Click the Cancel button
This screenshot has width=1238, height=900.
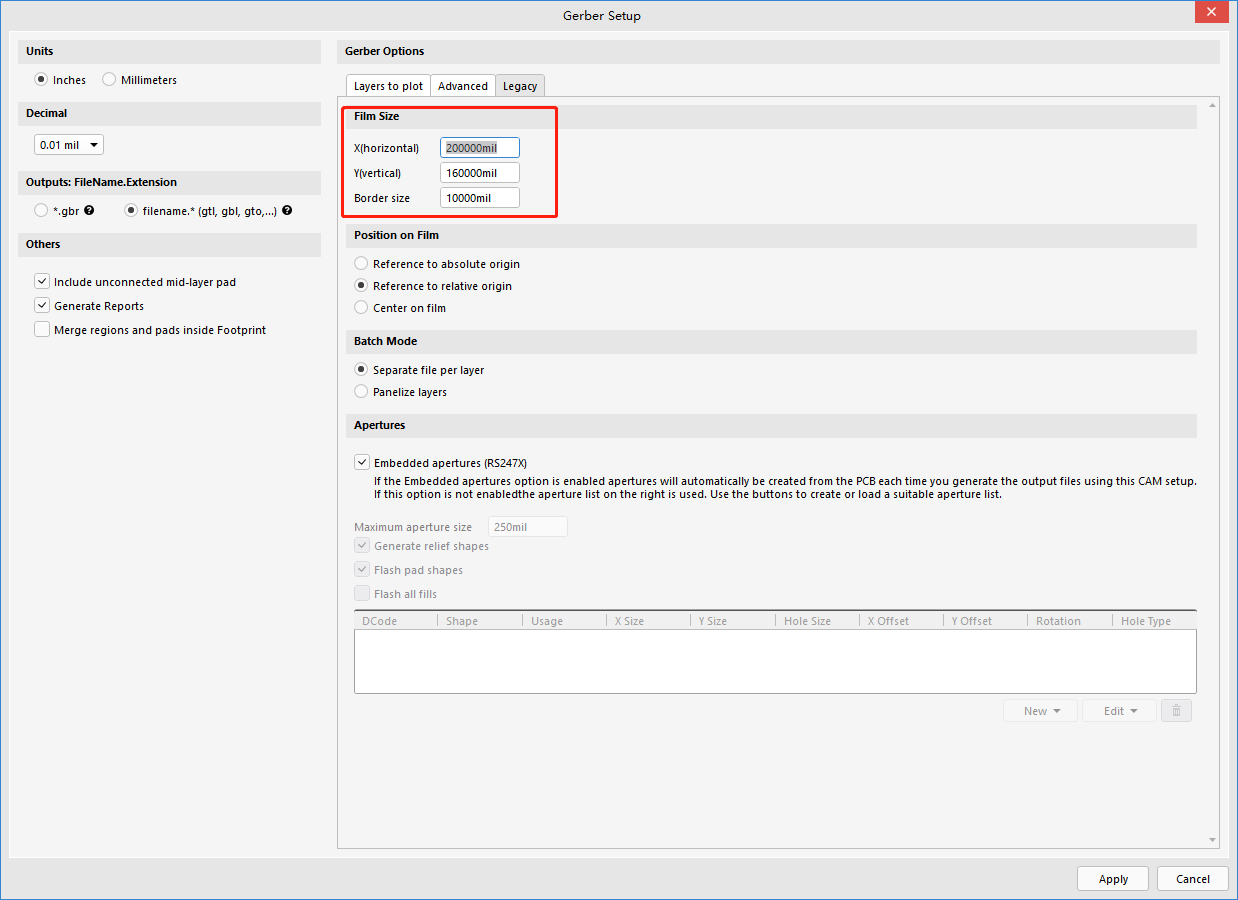point(1192,879)
